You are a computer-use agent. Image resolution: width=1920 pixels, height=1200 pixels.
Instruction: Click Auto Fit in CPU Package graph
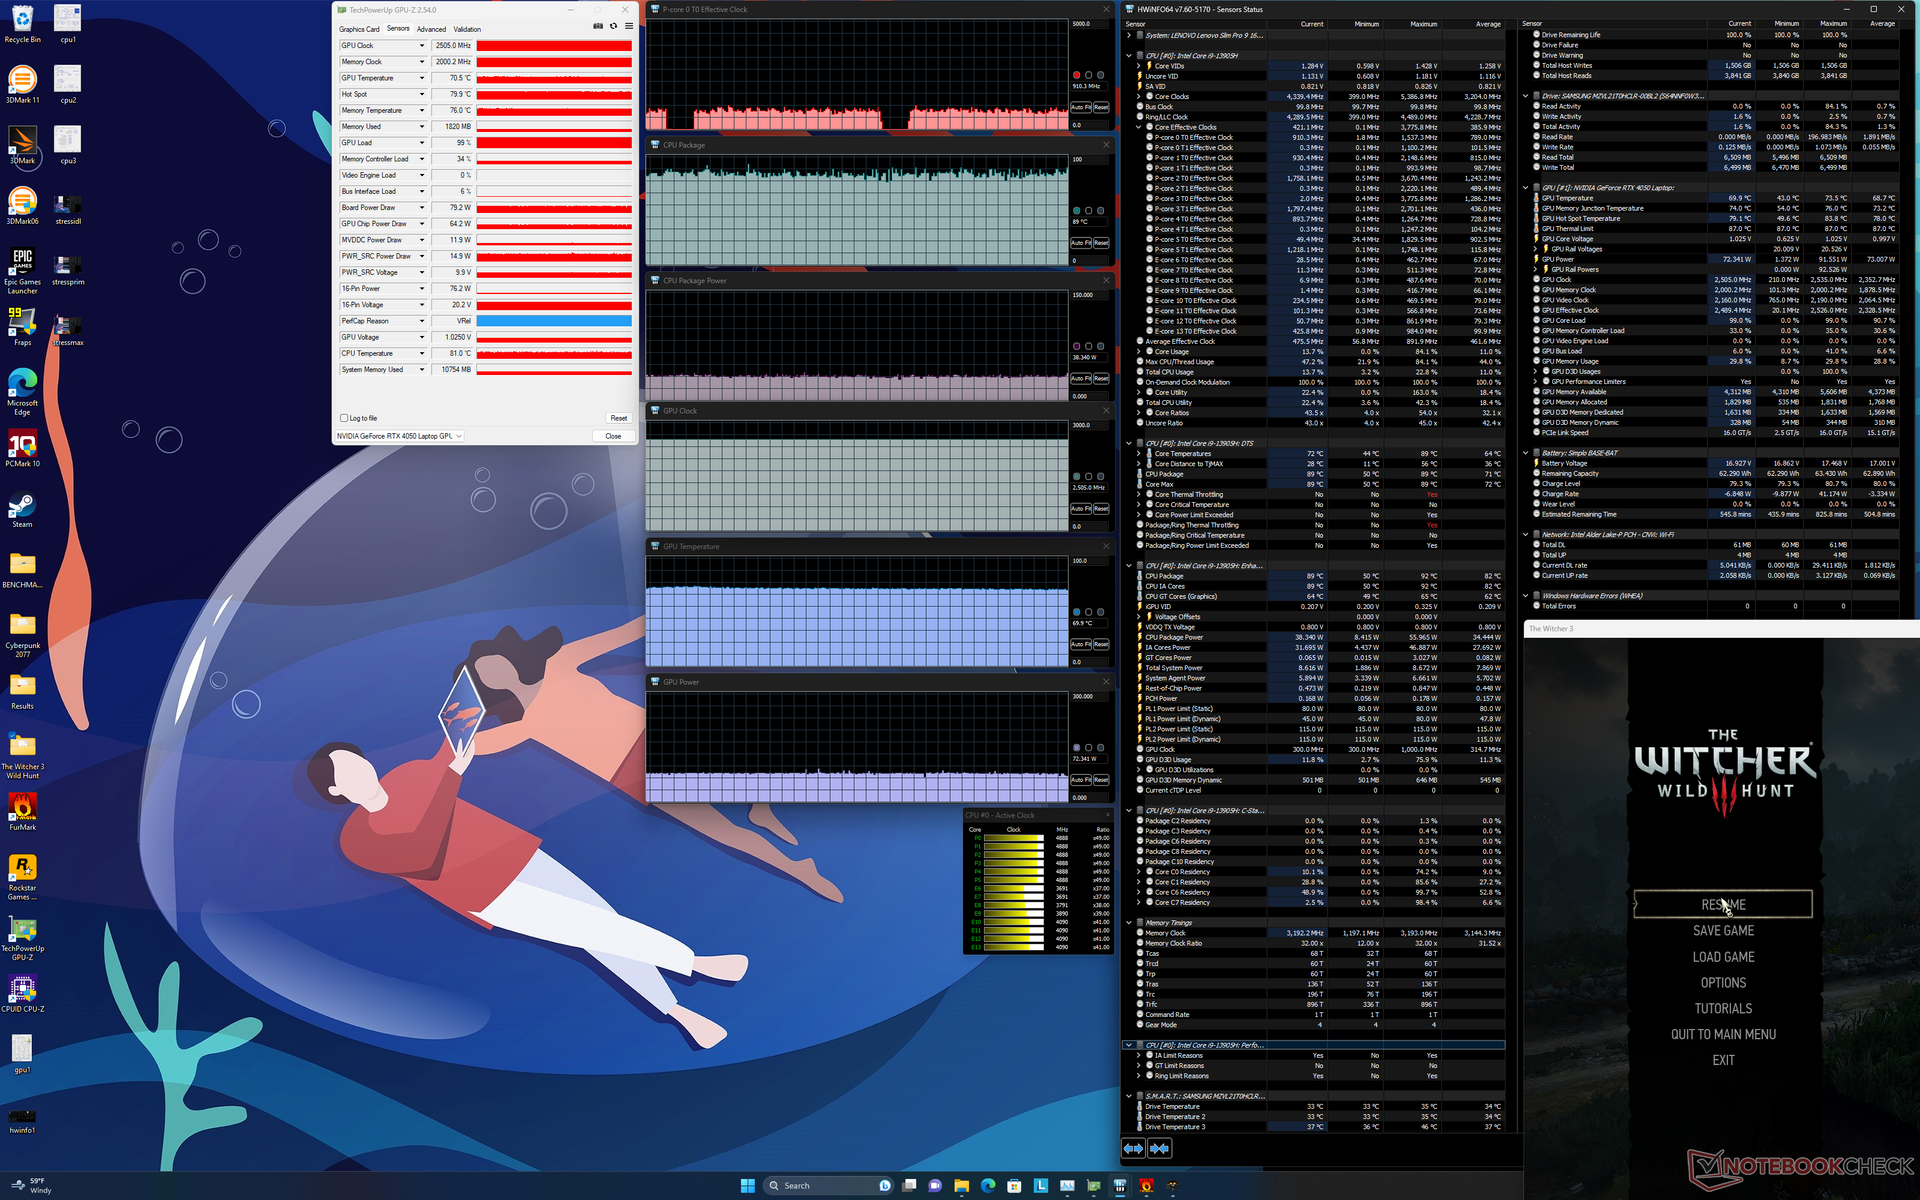[x=1080, y=243]
